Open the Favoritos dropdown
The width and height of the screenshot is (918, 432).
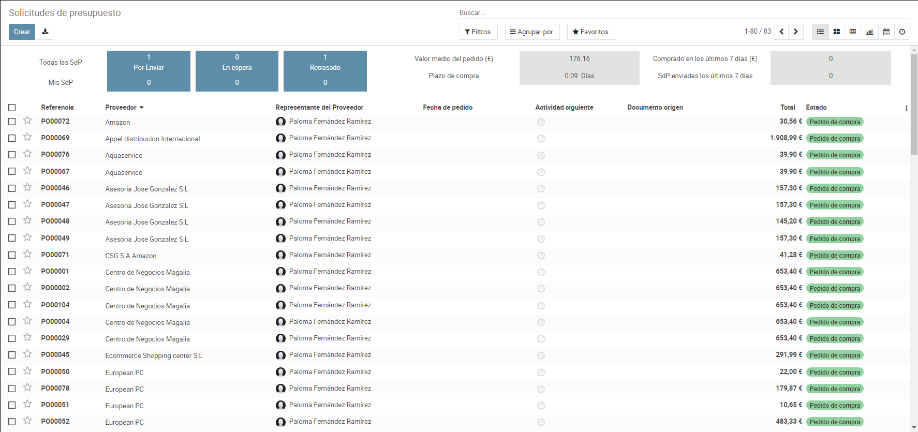click(590, 32)
